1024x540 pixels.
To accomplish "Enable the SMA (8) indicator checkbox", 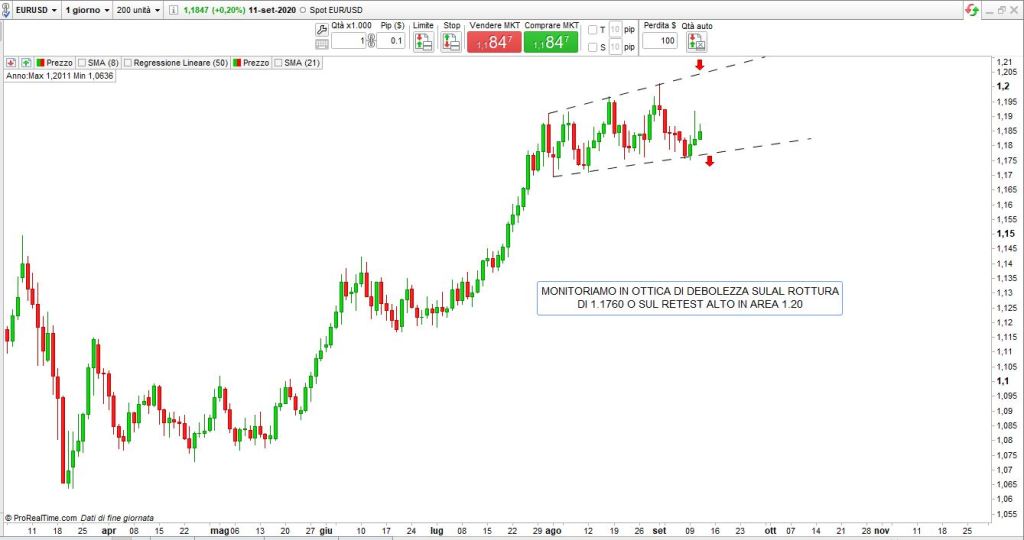I will (82, 63).
